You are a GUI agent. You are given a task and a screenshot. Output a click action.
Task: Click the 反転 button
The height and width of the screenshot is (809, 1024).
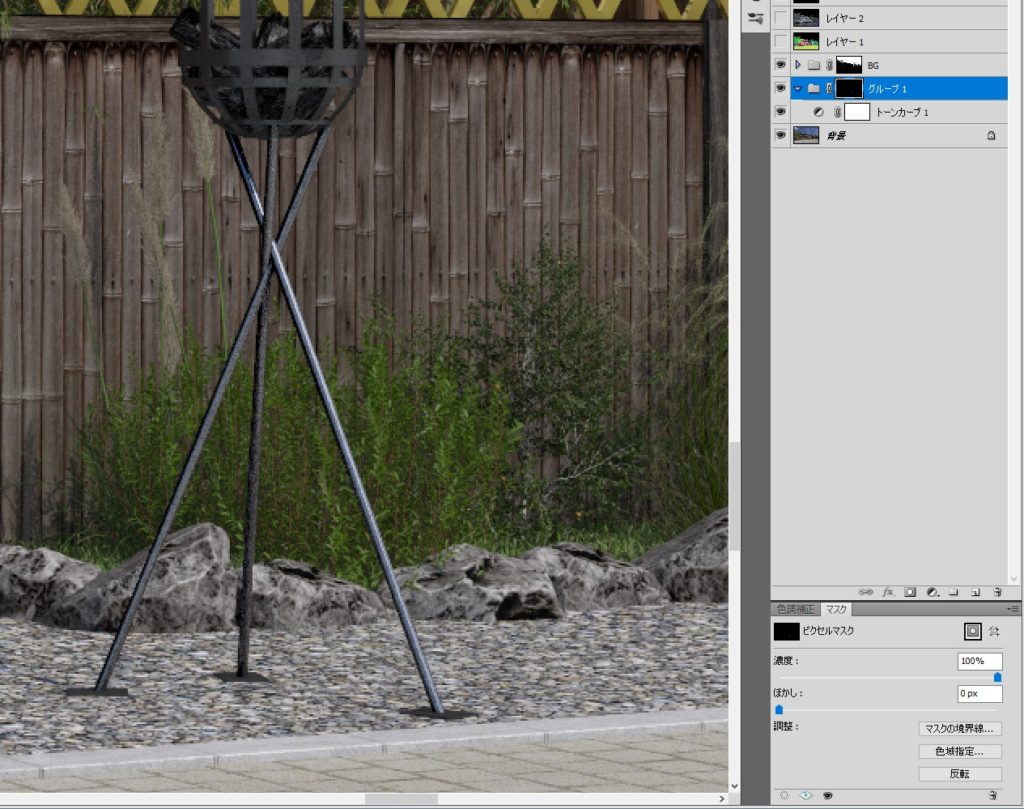pos(959,774)
